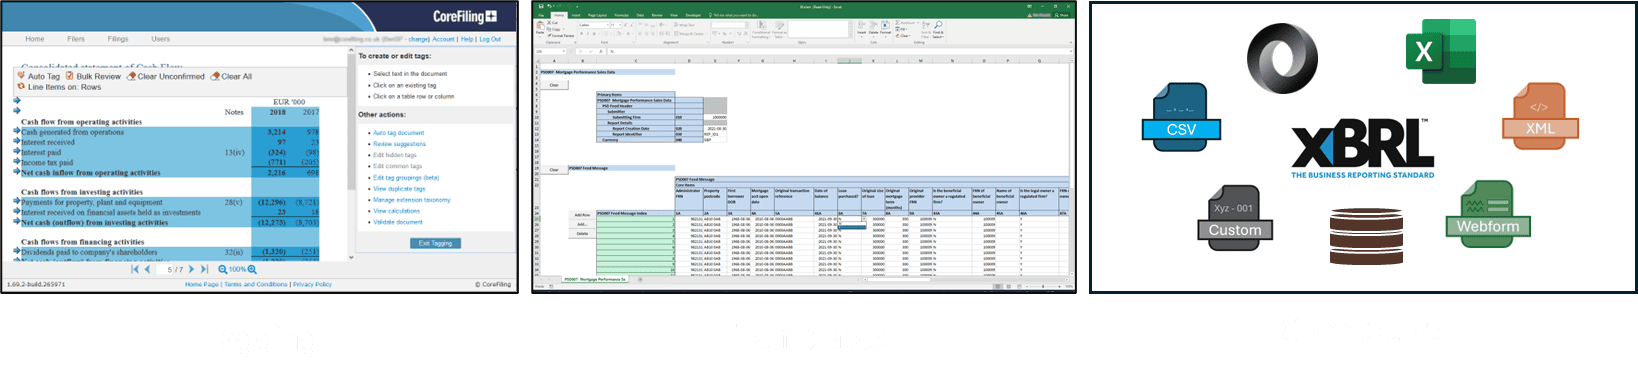Go to previous page in pager
The width and height of the screenshot is (1638, 384).
(148, 269)
